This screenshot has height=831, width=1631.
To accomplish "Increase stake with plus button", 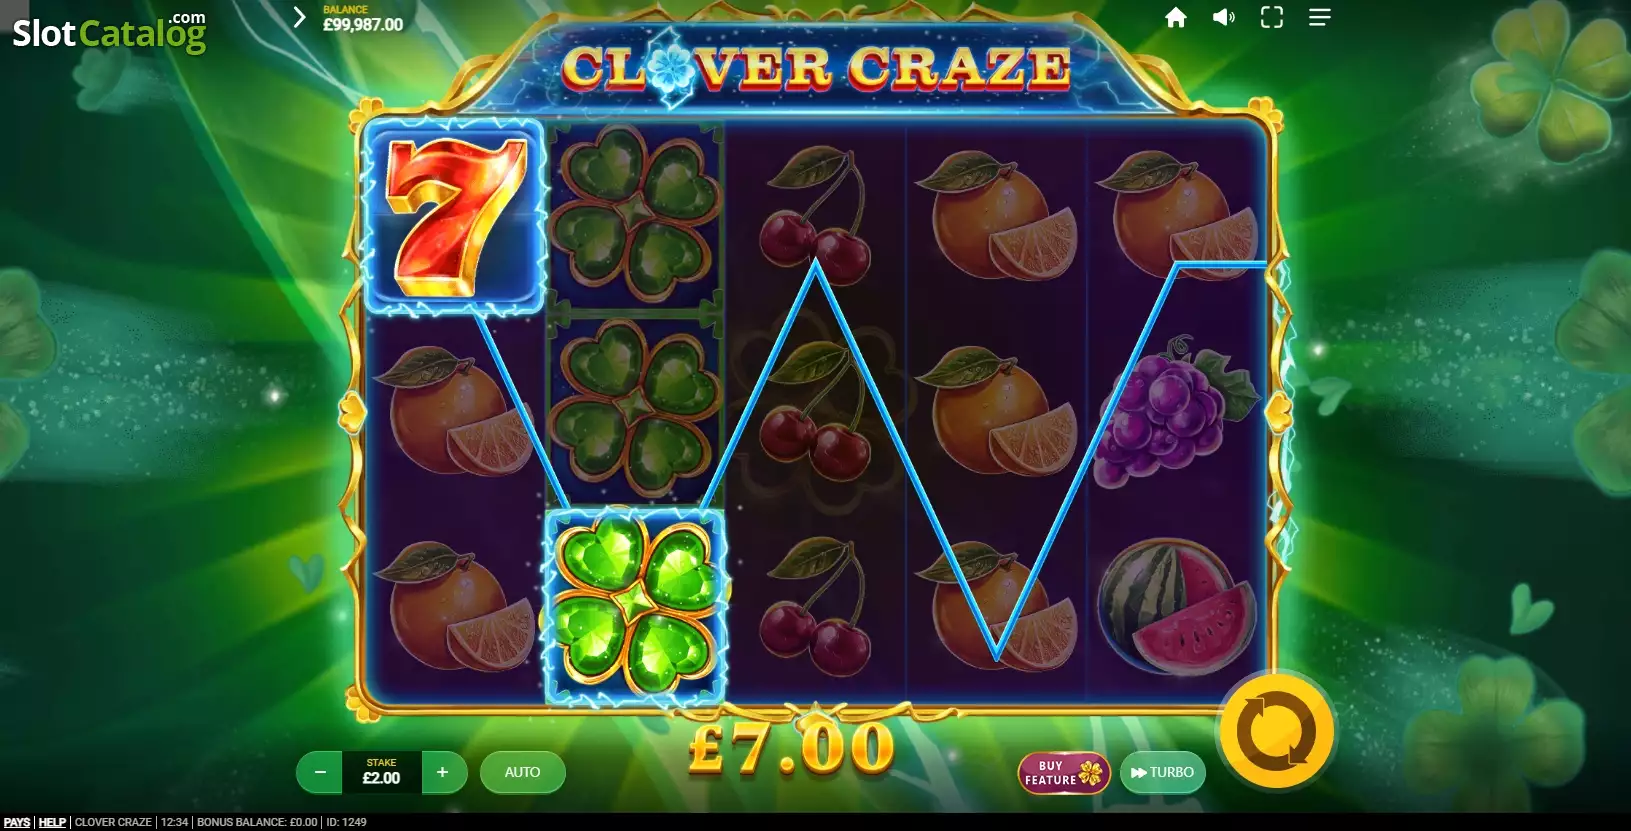I will coord(443,772).
